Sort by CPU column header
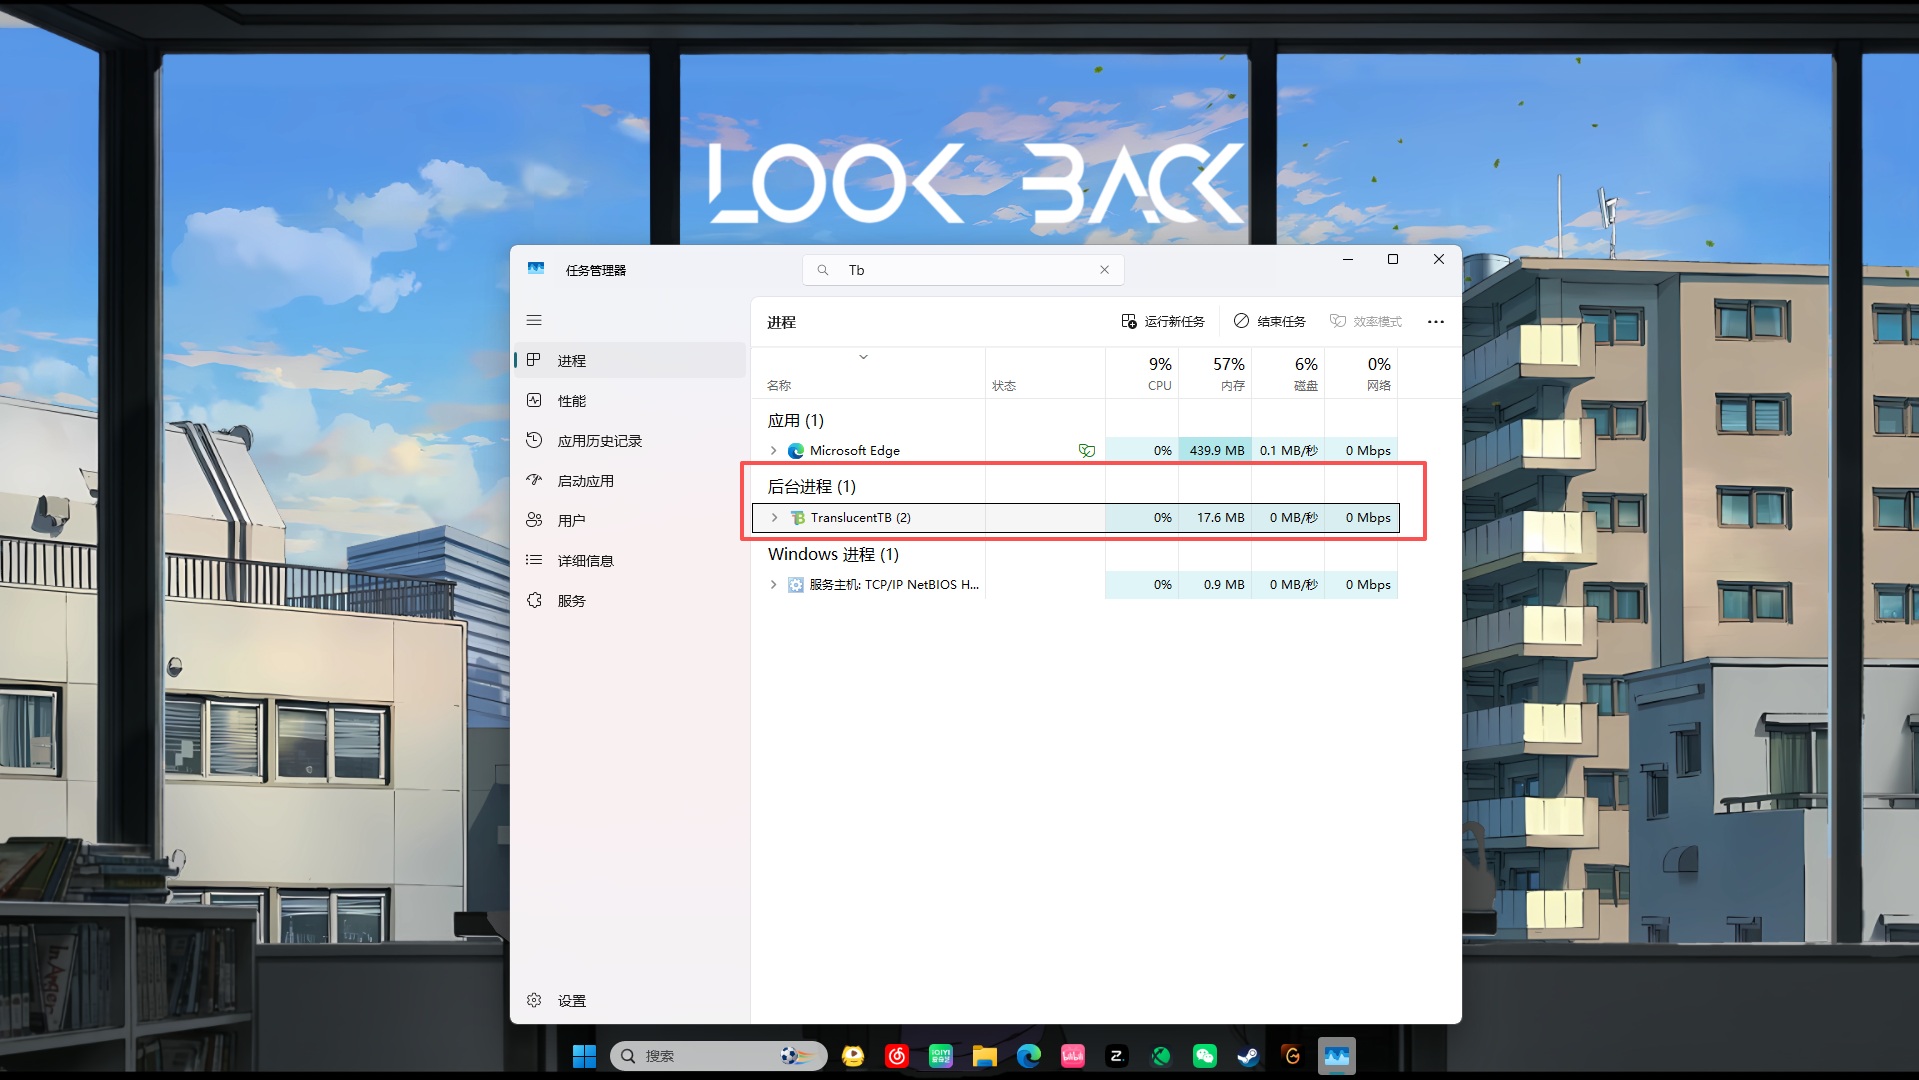The image size is (1919, 1080). pyautogui.click(x=1142, y=374)
